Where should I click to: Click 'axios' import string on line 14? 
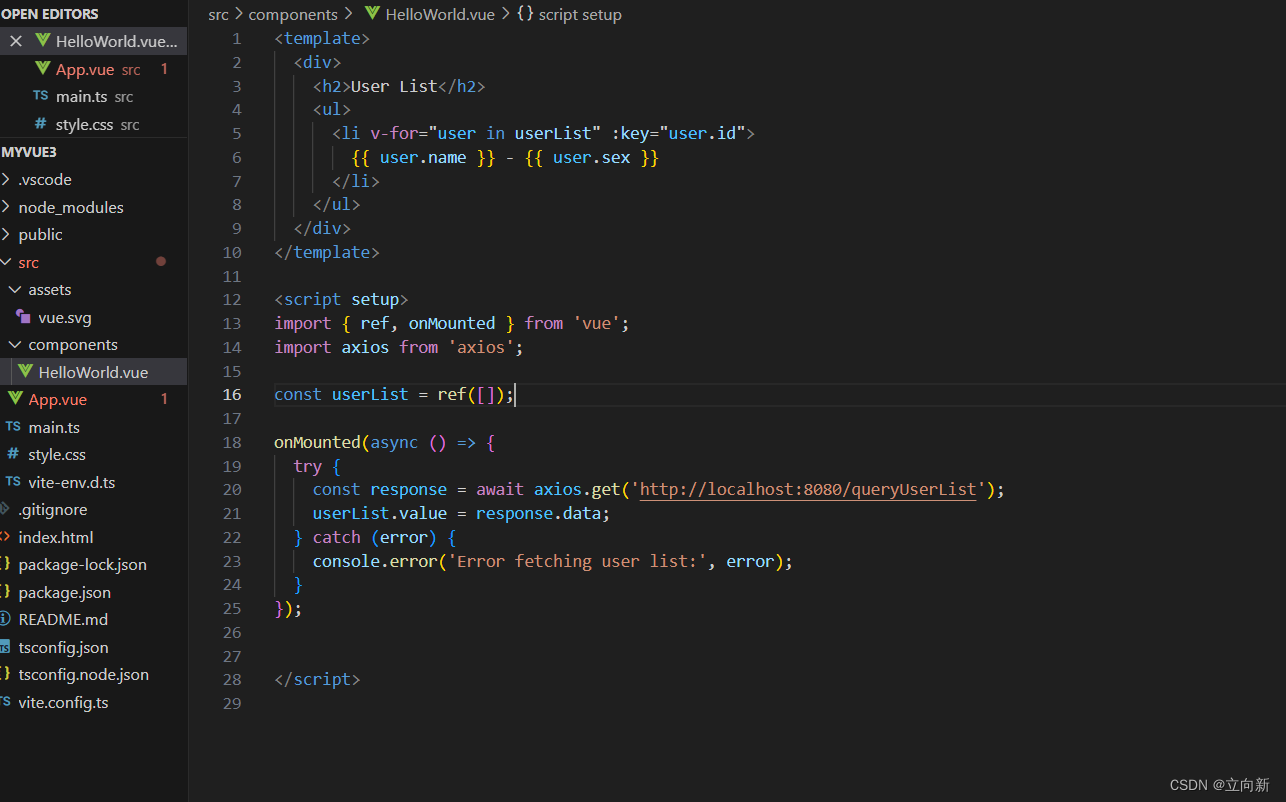coord(481,347)
